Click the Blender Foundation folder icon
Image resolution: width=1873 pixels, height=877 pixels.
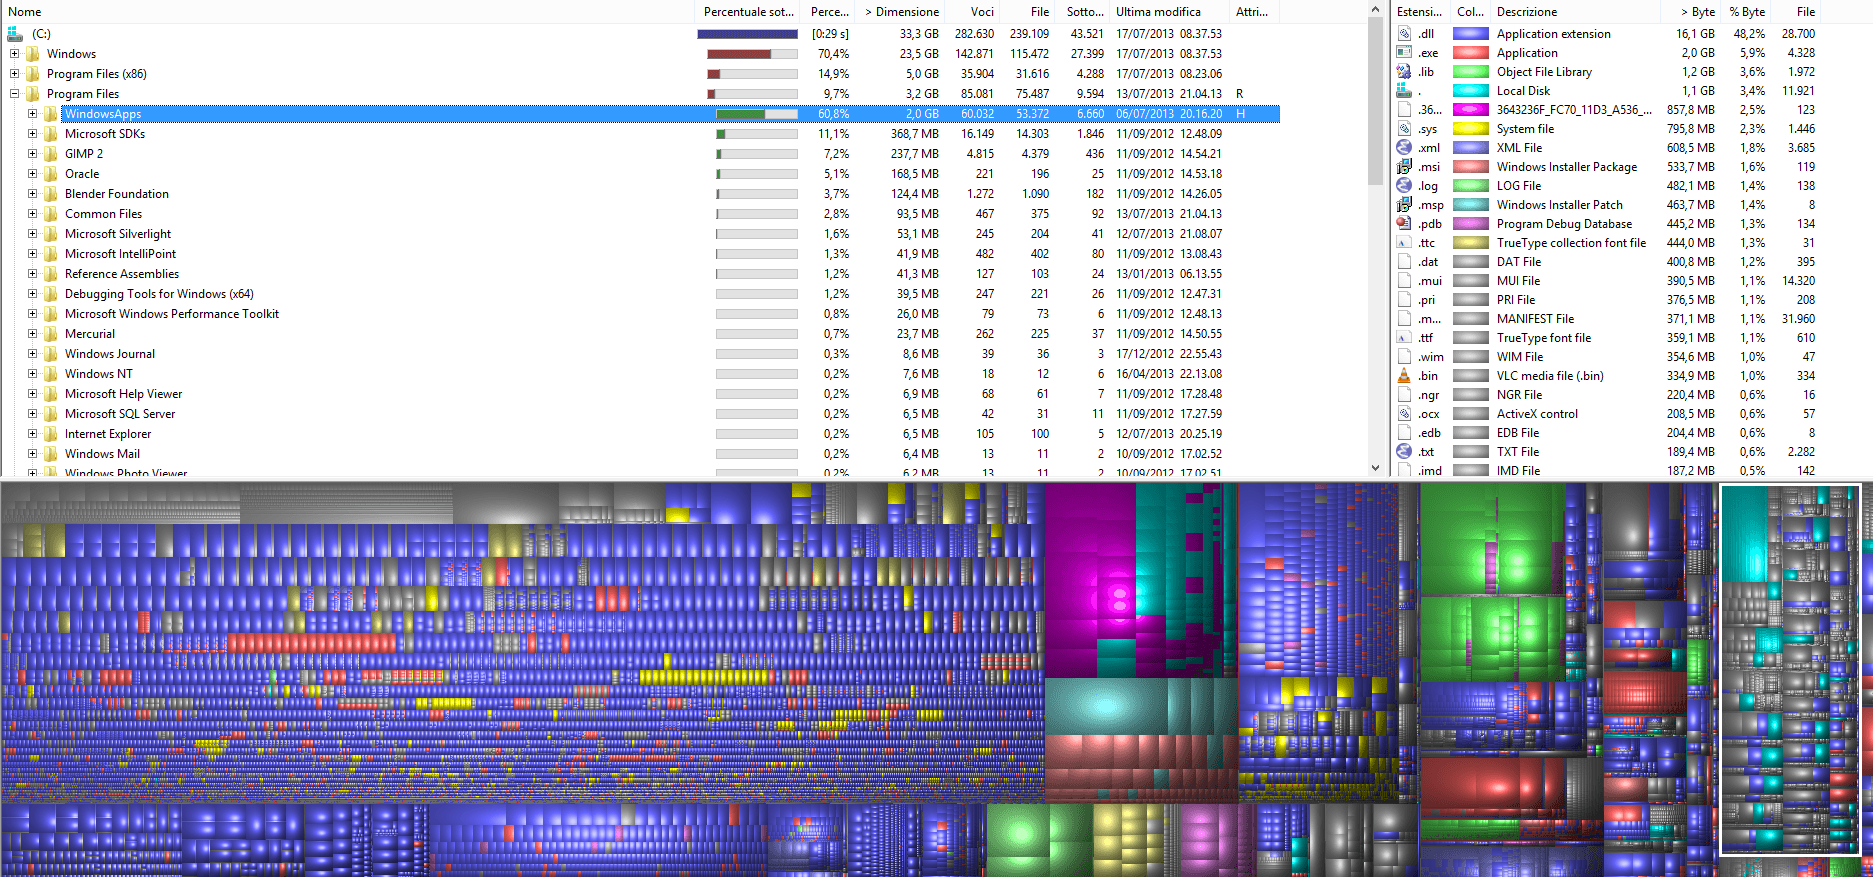[51, 194]
